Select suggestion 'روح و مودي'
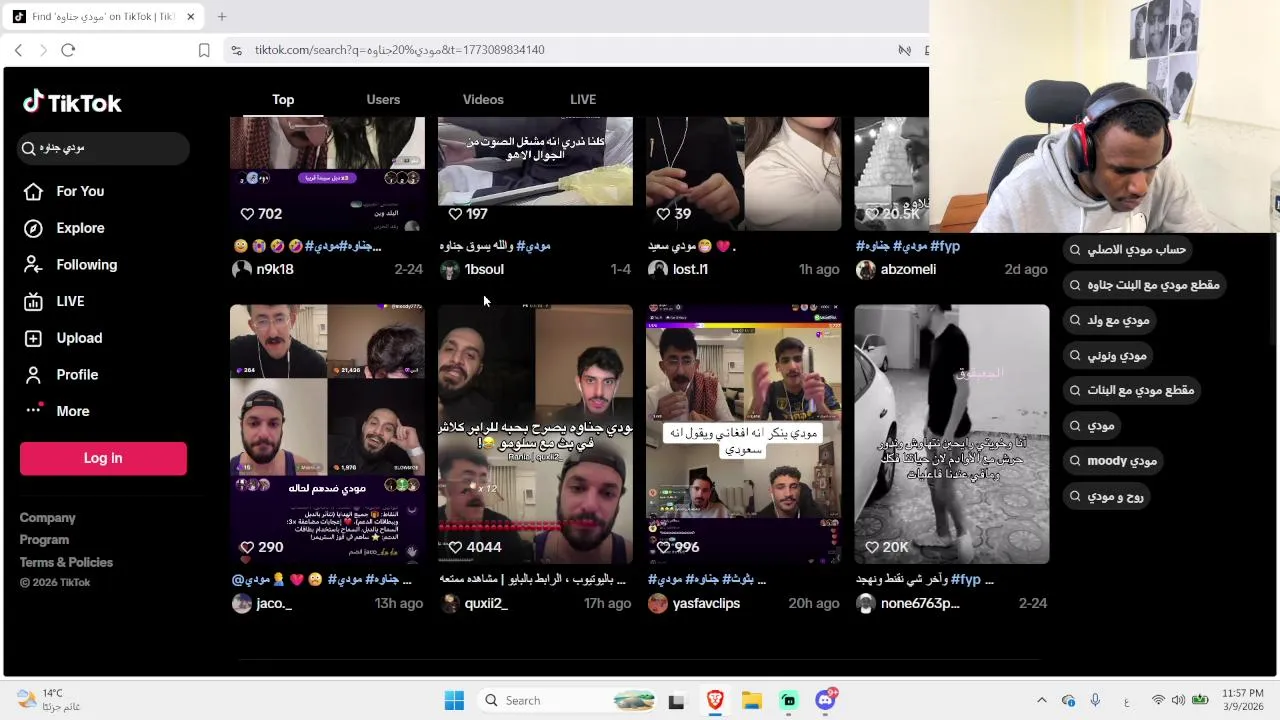Viewport: 1280px width, 720px height. tap(1105, 496)
